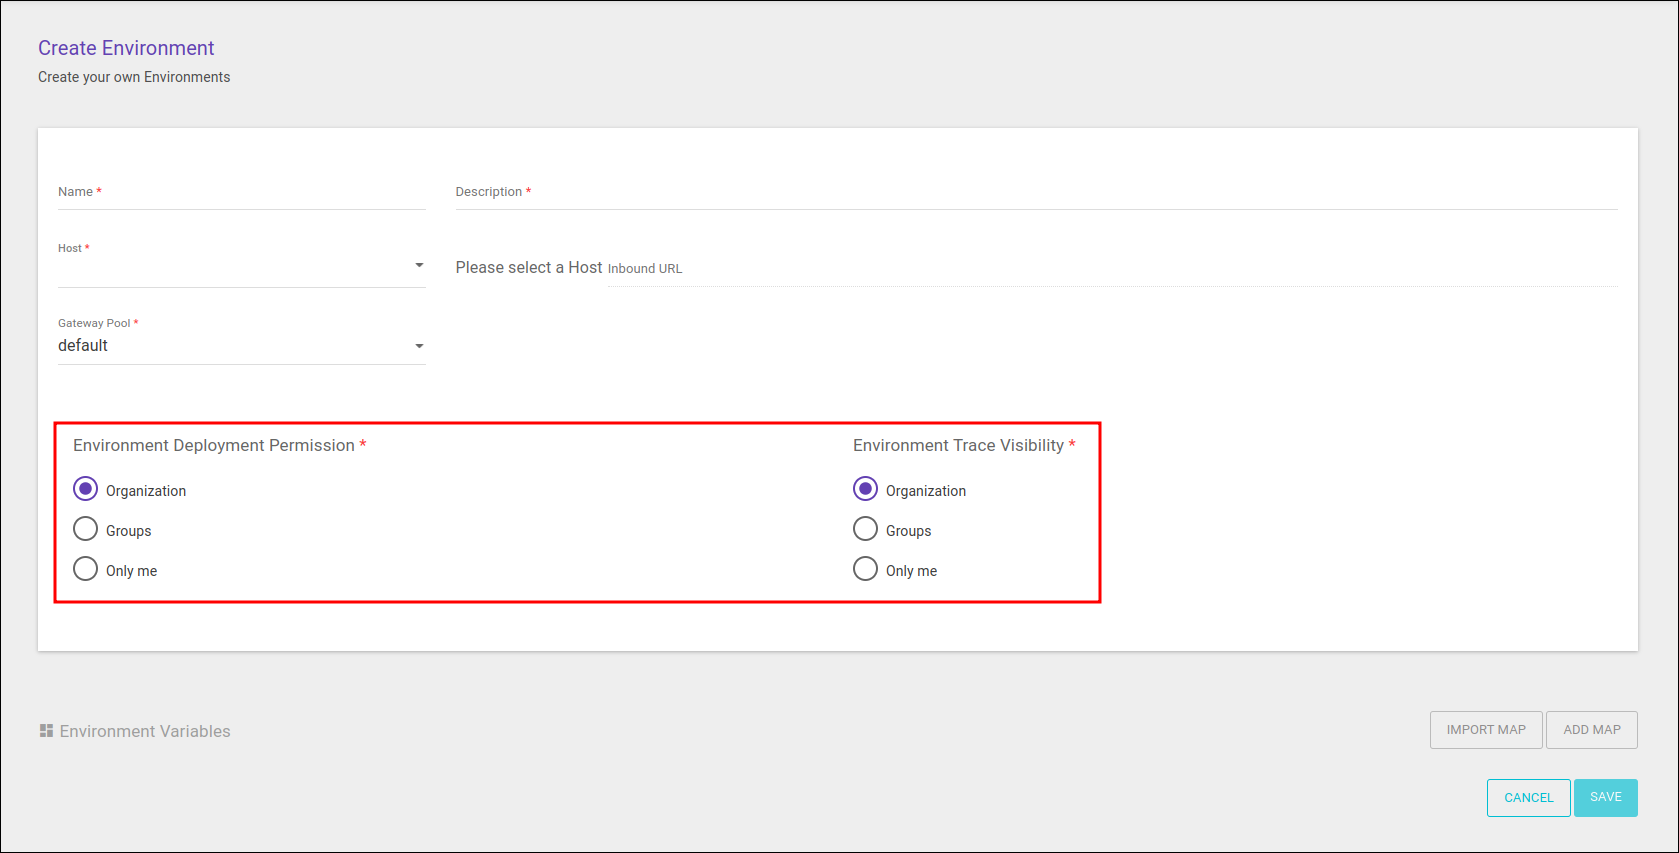The image size is (1679, 853).
Task: Click the Environment Trace Visibility label
Action: pyautogui.click(x=958, y=445)
